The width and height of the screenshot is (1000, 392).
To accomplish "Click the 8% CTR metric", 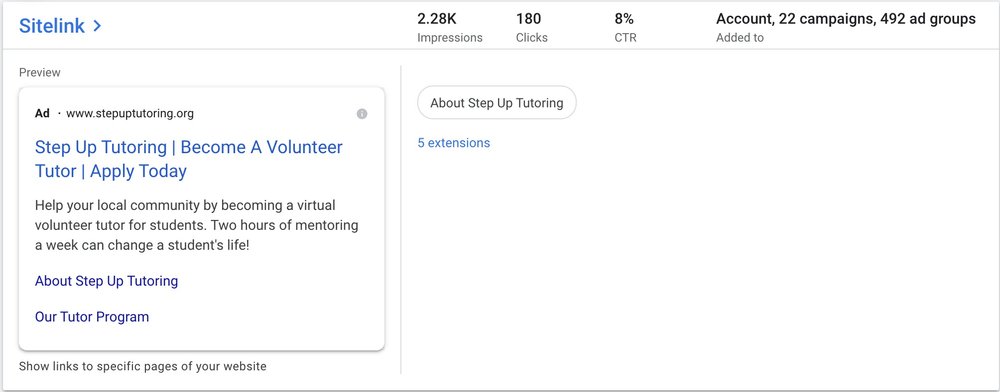I will tap(625, 27).
